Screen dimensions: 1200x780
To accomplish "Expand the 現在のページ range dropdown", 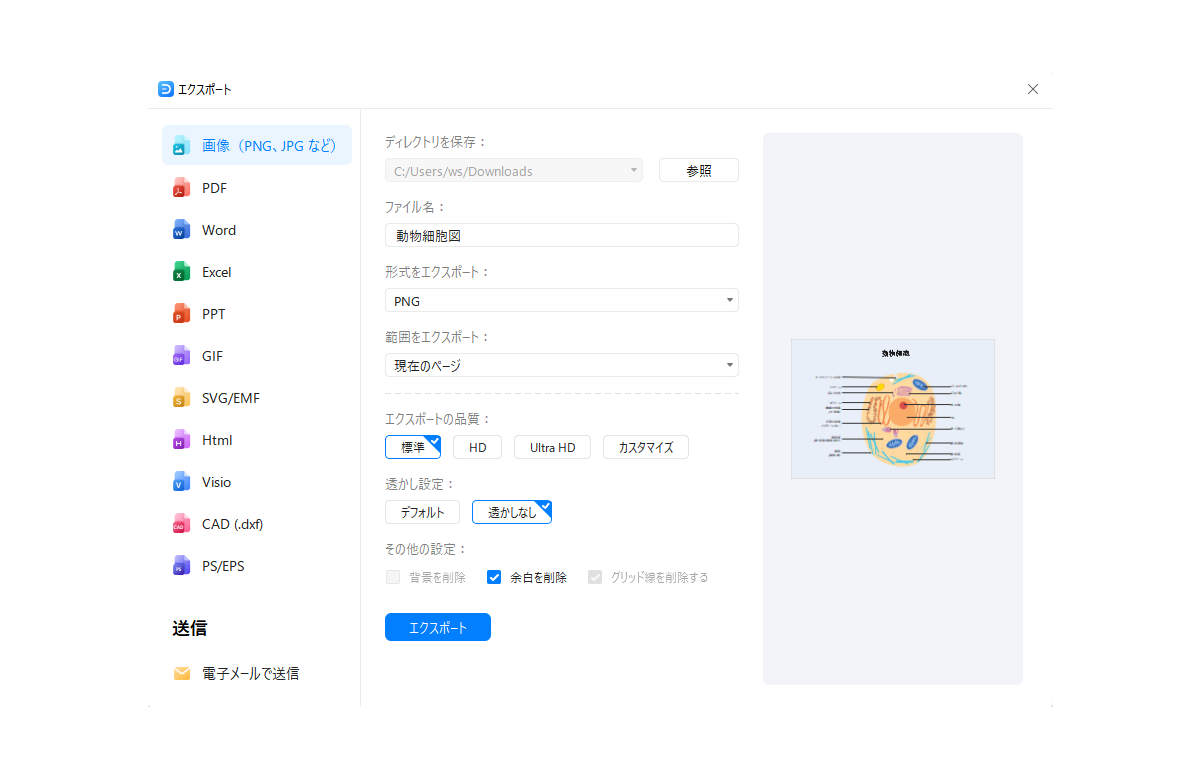I will point(561,365).
